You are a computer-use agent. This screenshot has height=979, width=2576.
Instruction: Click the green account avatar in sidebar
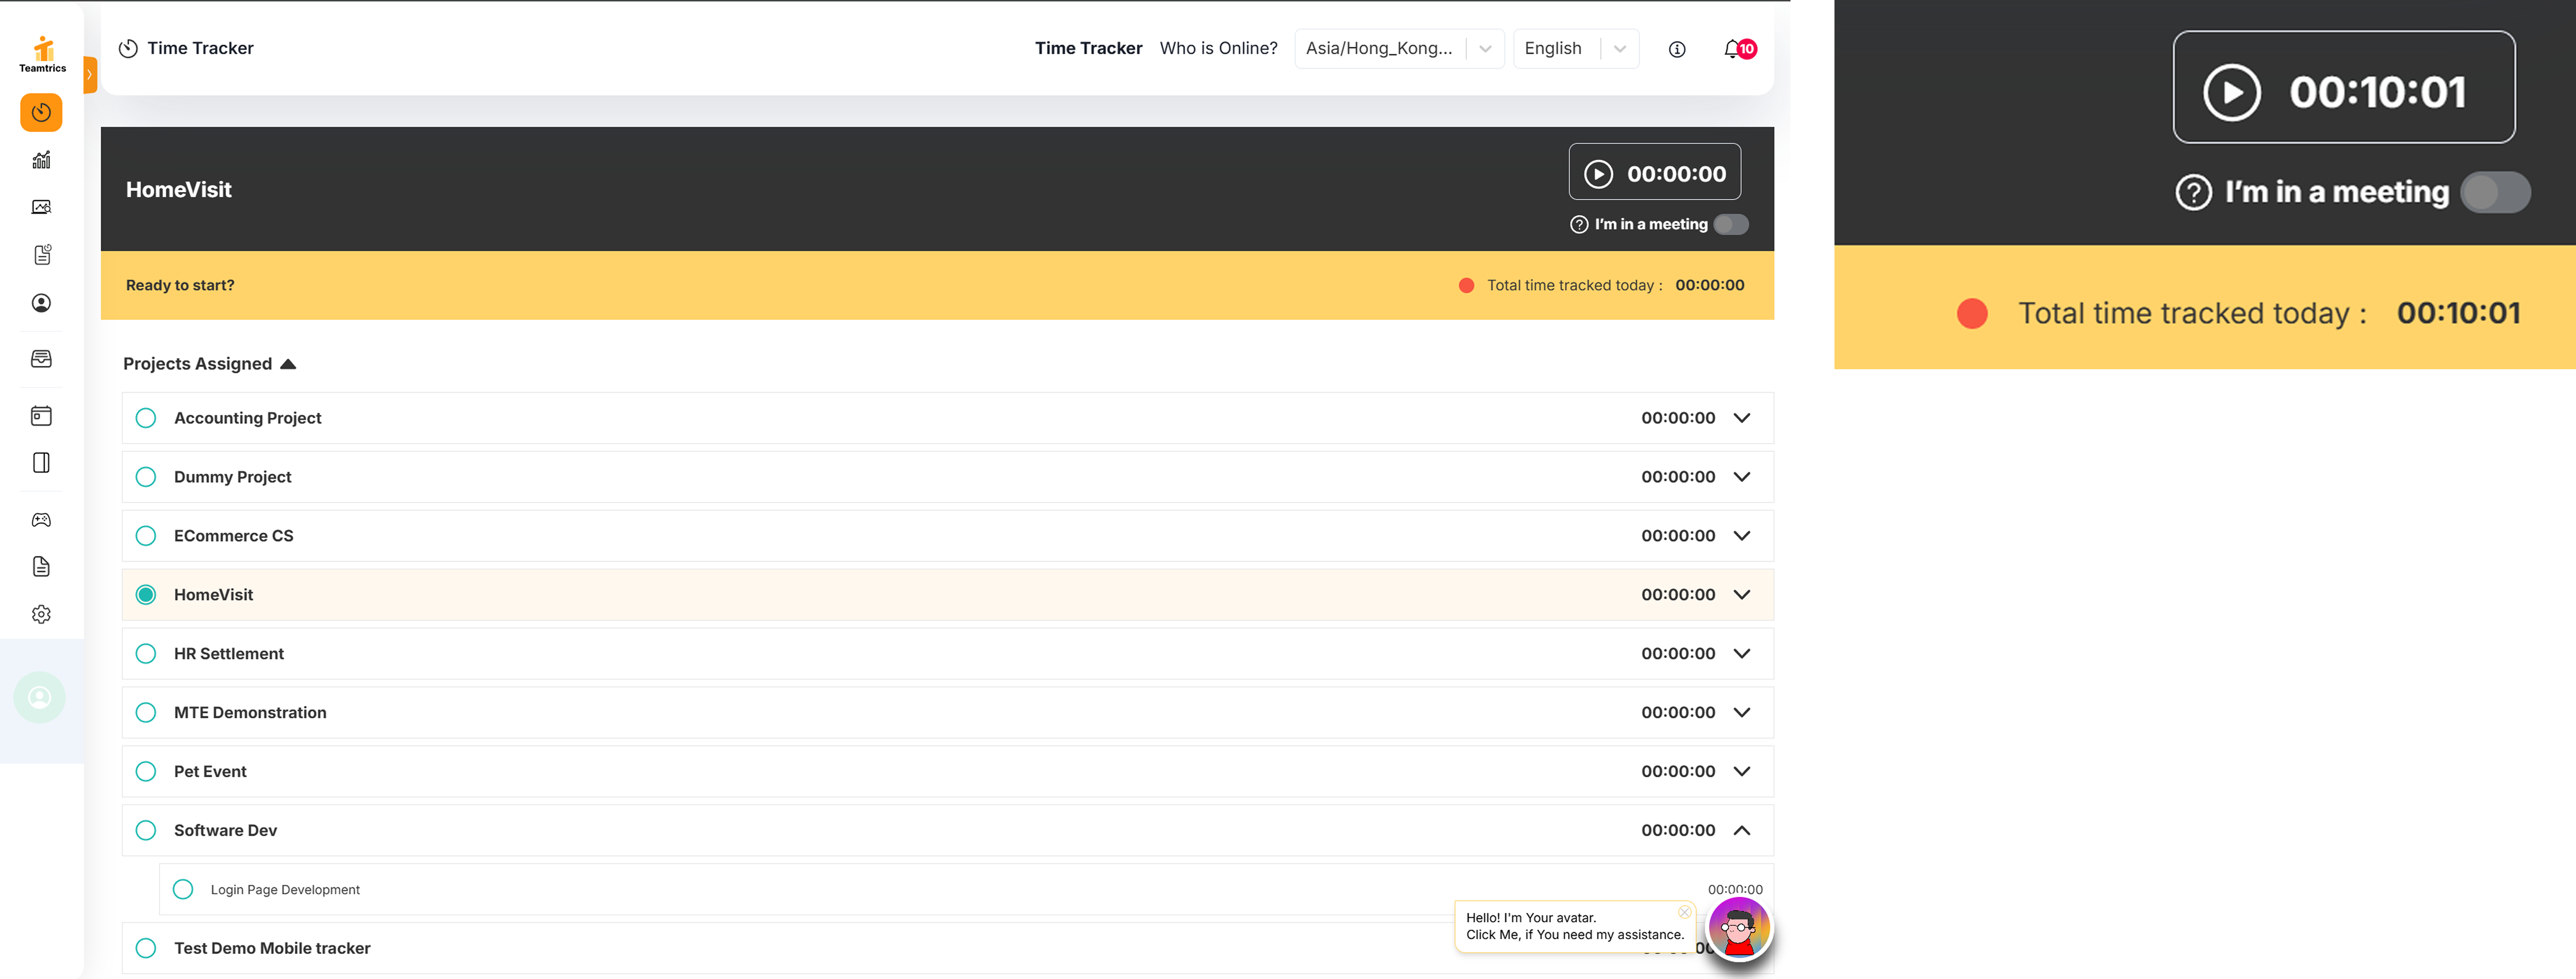click(x=40, y=698)
